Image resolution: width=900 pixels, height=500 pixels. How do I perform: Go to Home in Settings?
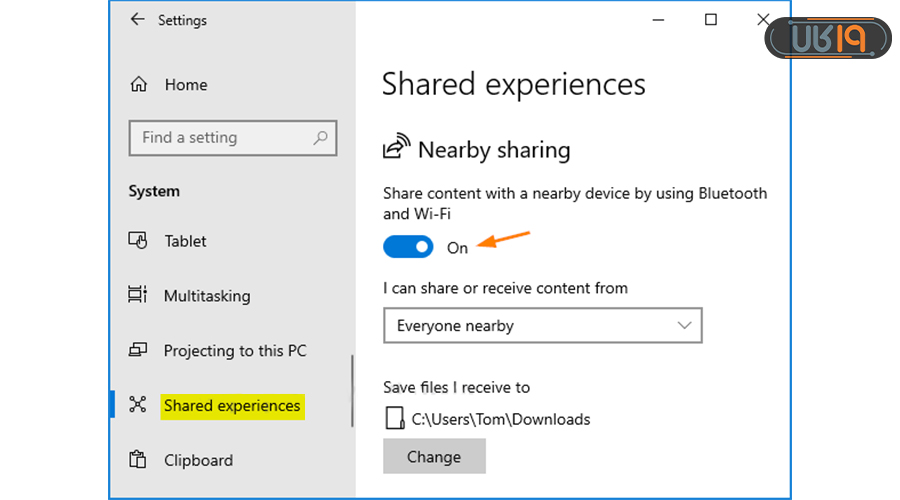[185, 85]
